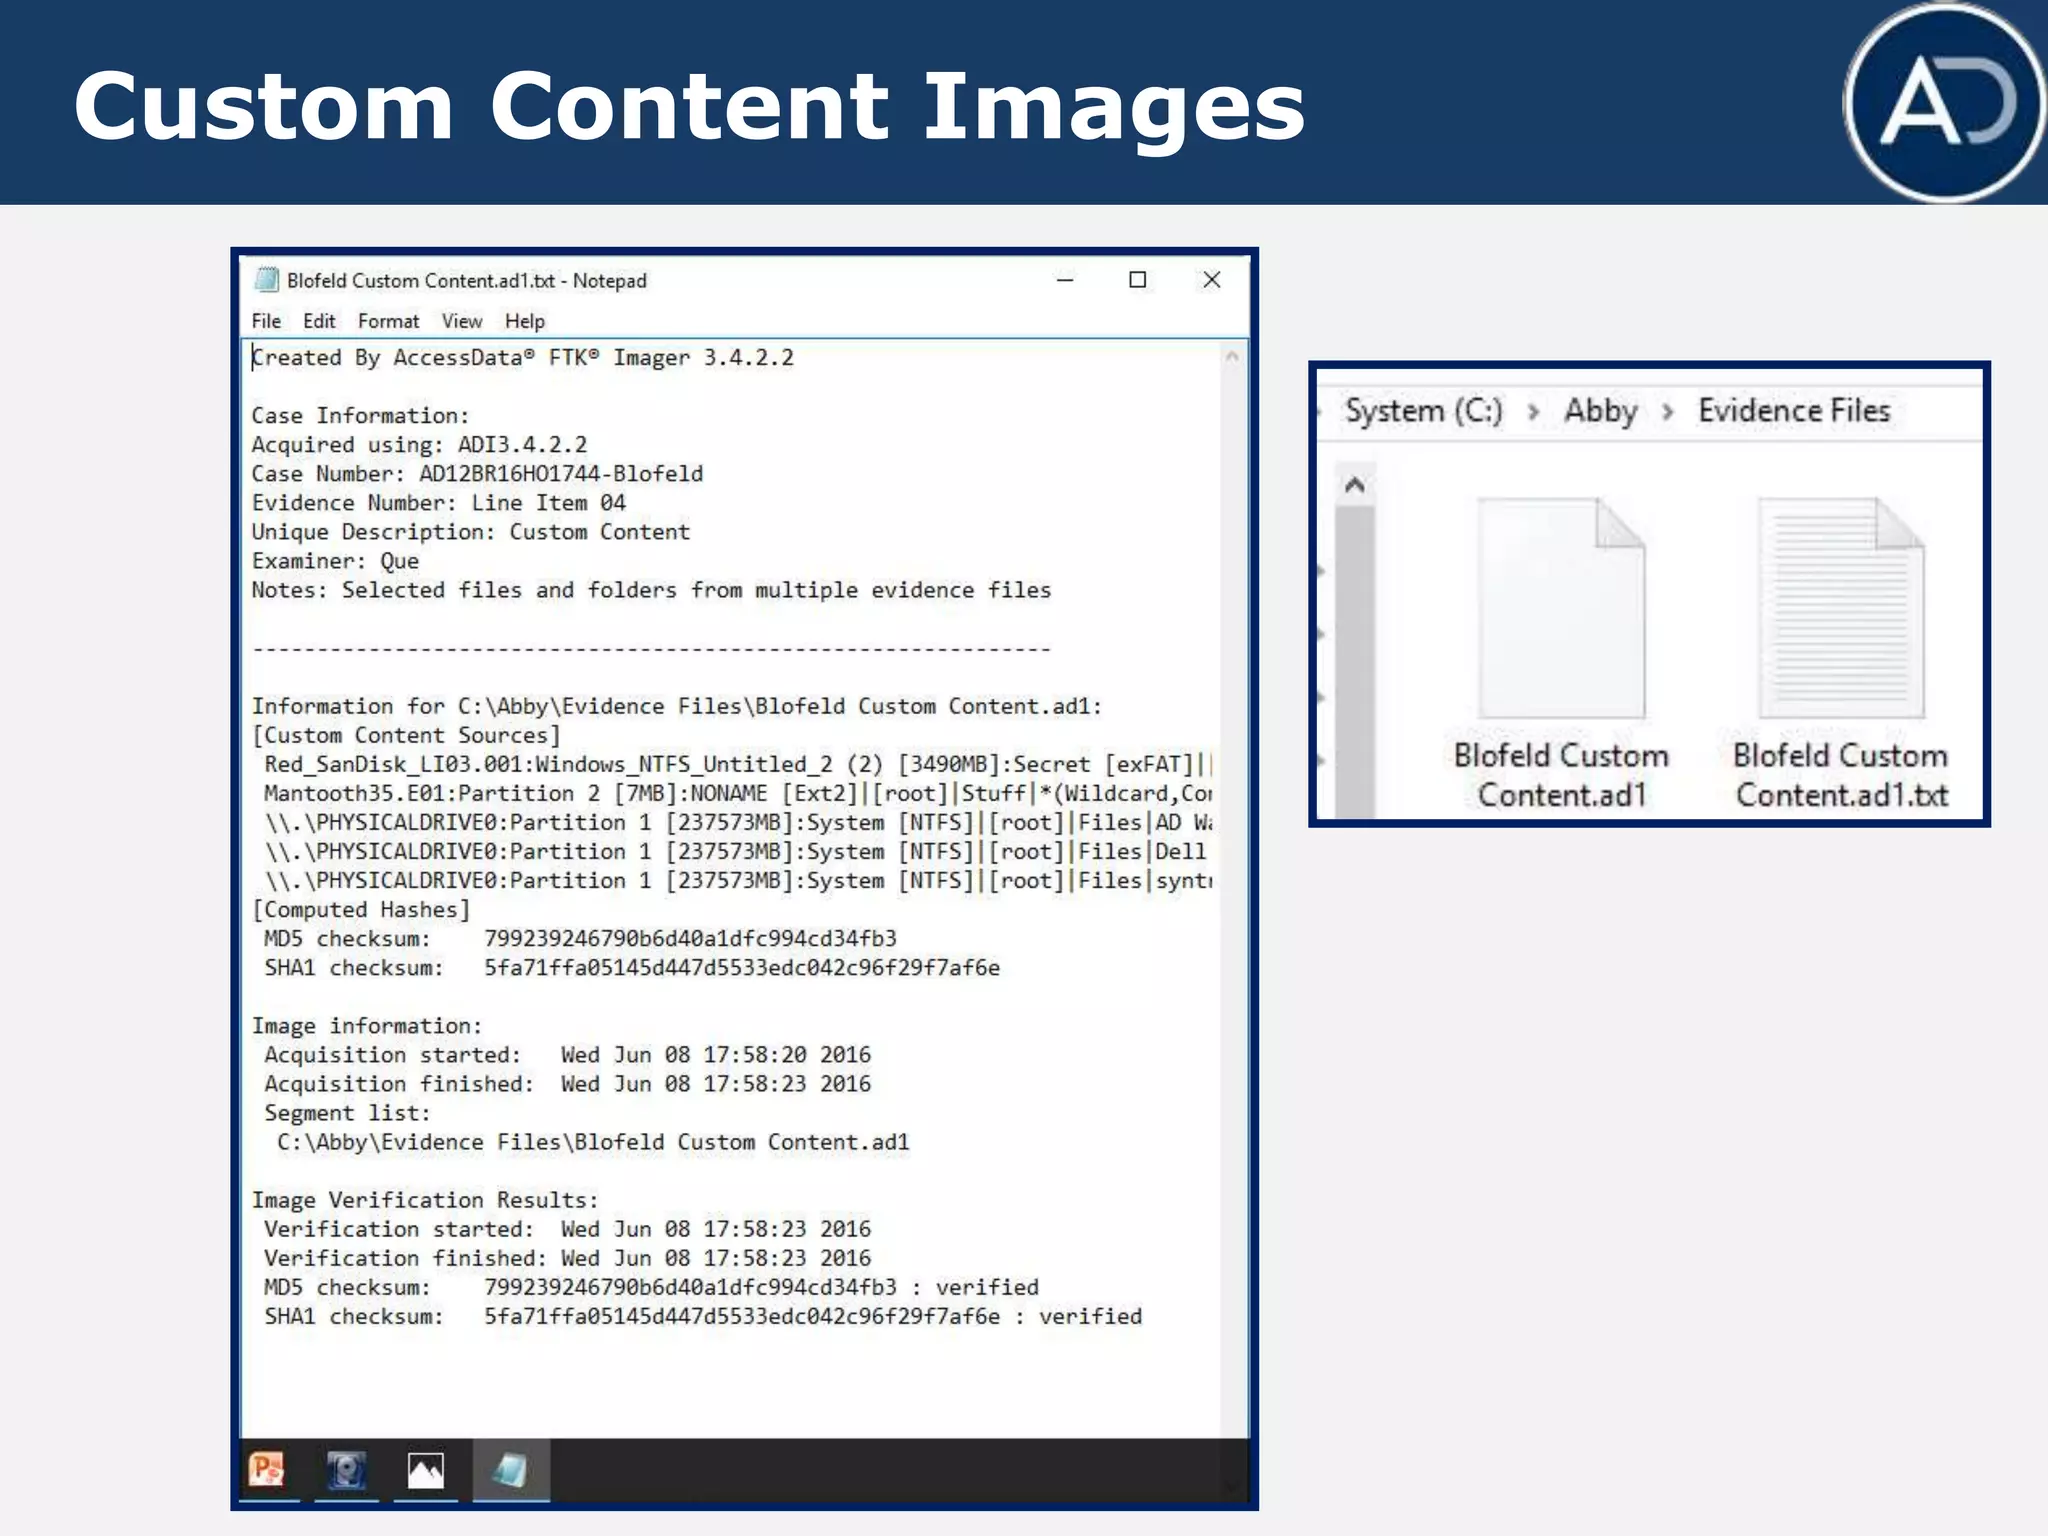Open the Format menu
The height and width of the screenshot is (1536, 2048).
pos(388,321)
